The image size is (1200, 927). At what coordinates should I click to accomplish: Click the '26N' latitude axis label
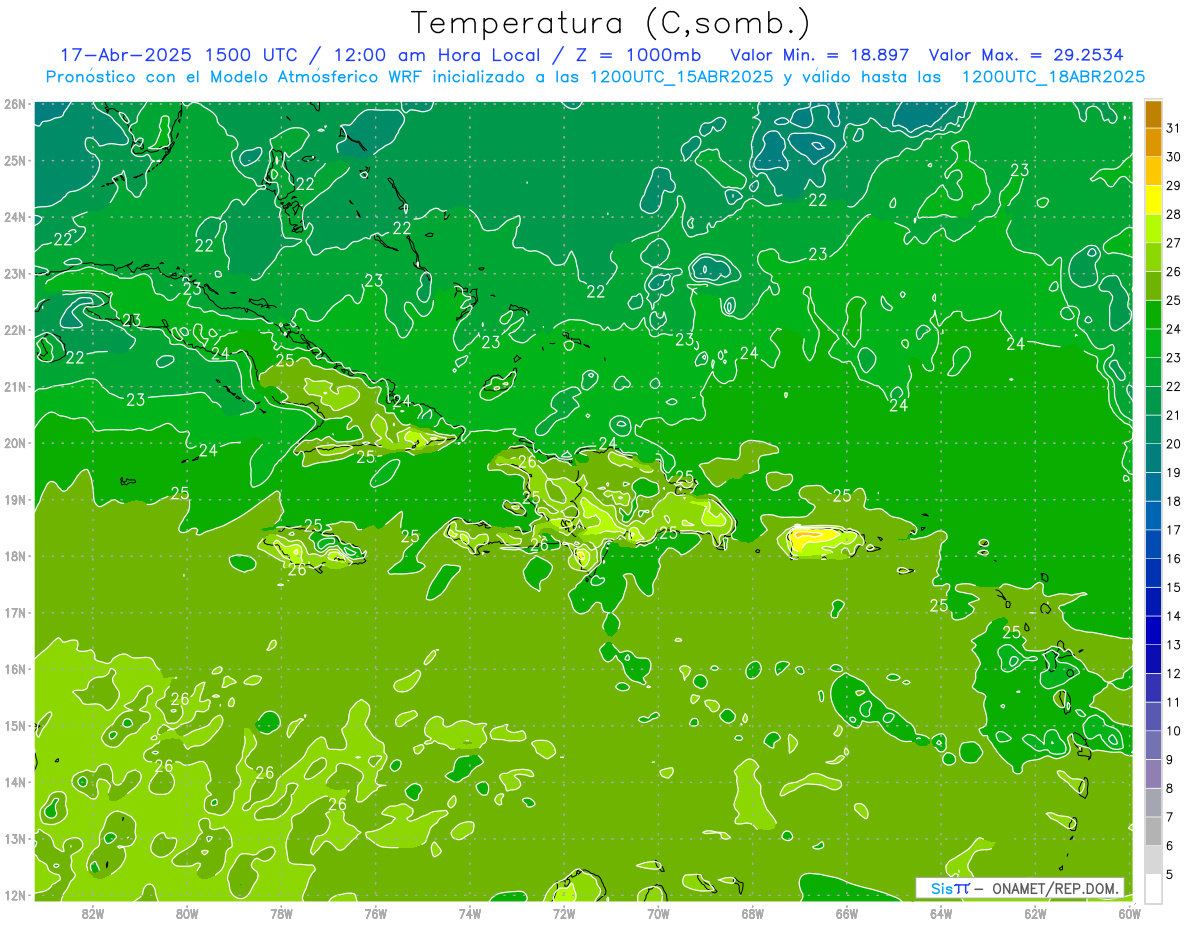point(14,104)
